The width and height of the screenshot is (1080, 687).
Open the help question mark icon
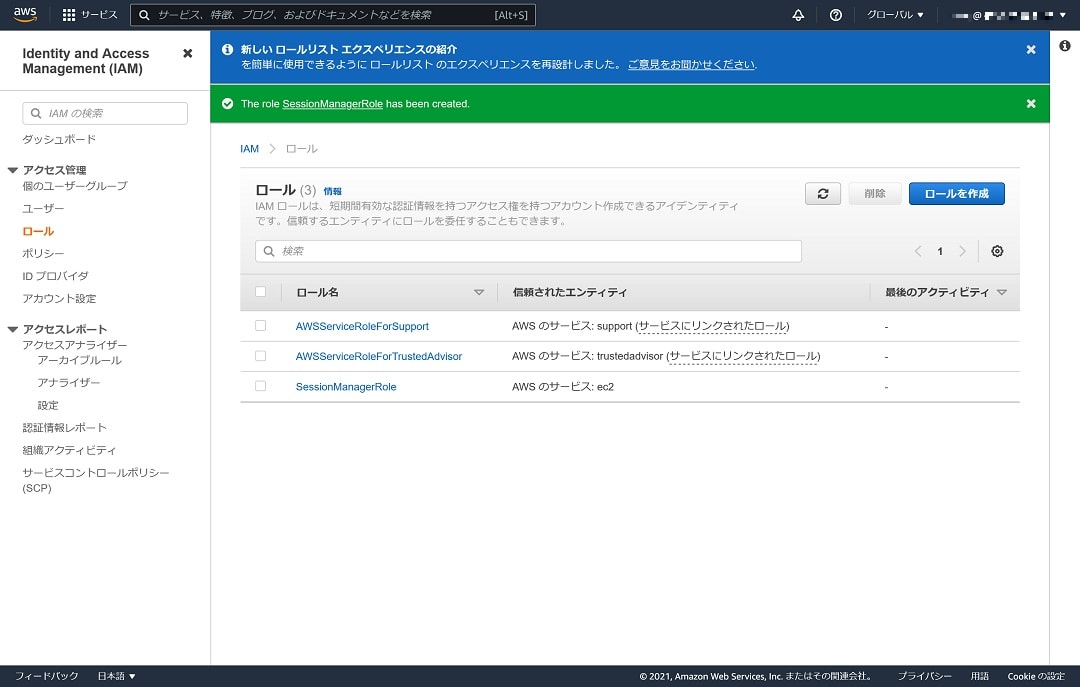point(835,15)
